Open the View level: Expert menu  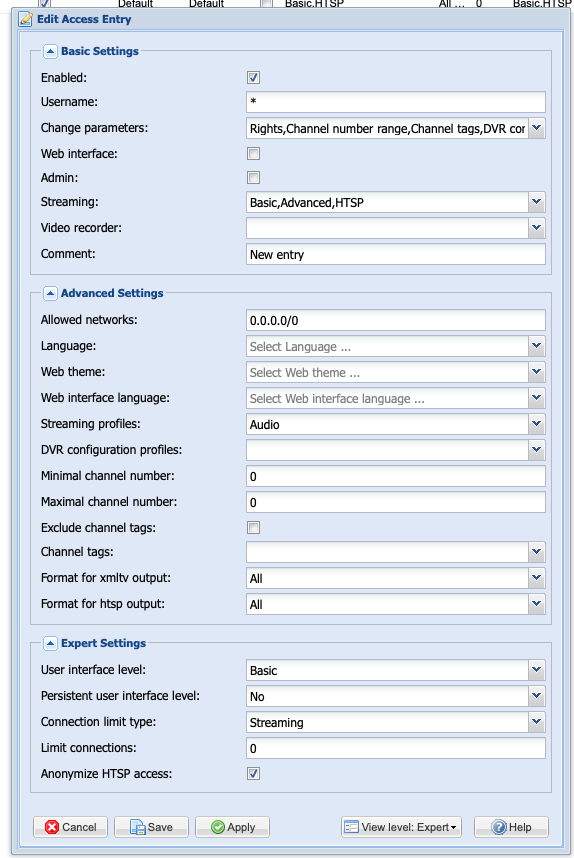(401, 827)
